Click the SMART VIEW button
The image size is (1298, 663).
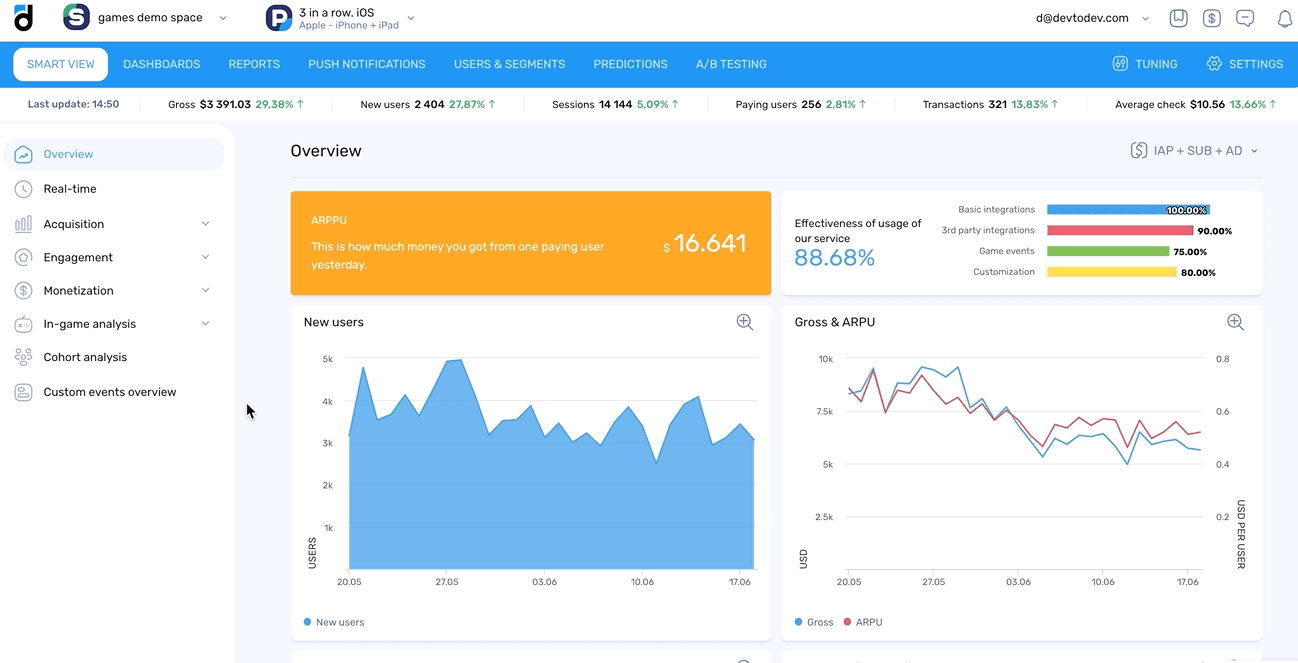[60, 63]
